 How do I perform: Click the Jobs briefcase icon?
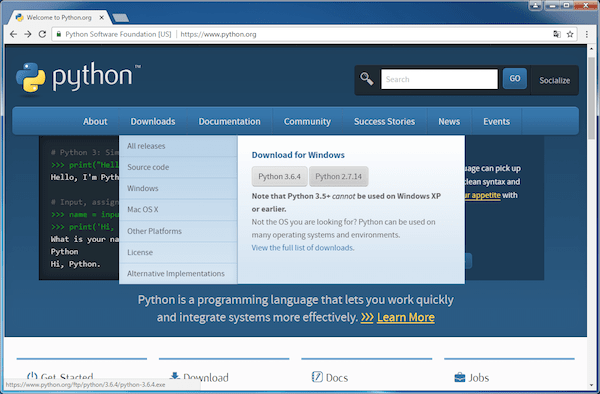(x=460, y=378)
